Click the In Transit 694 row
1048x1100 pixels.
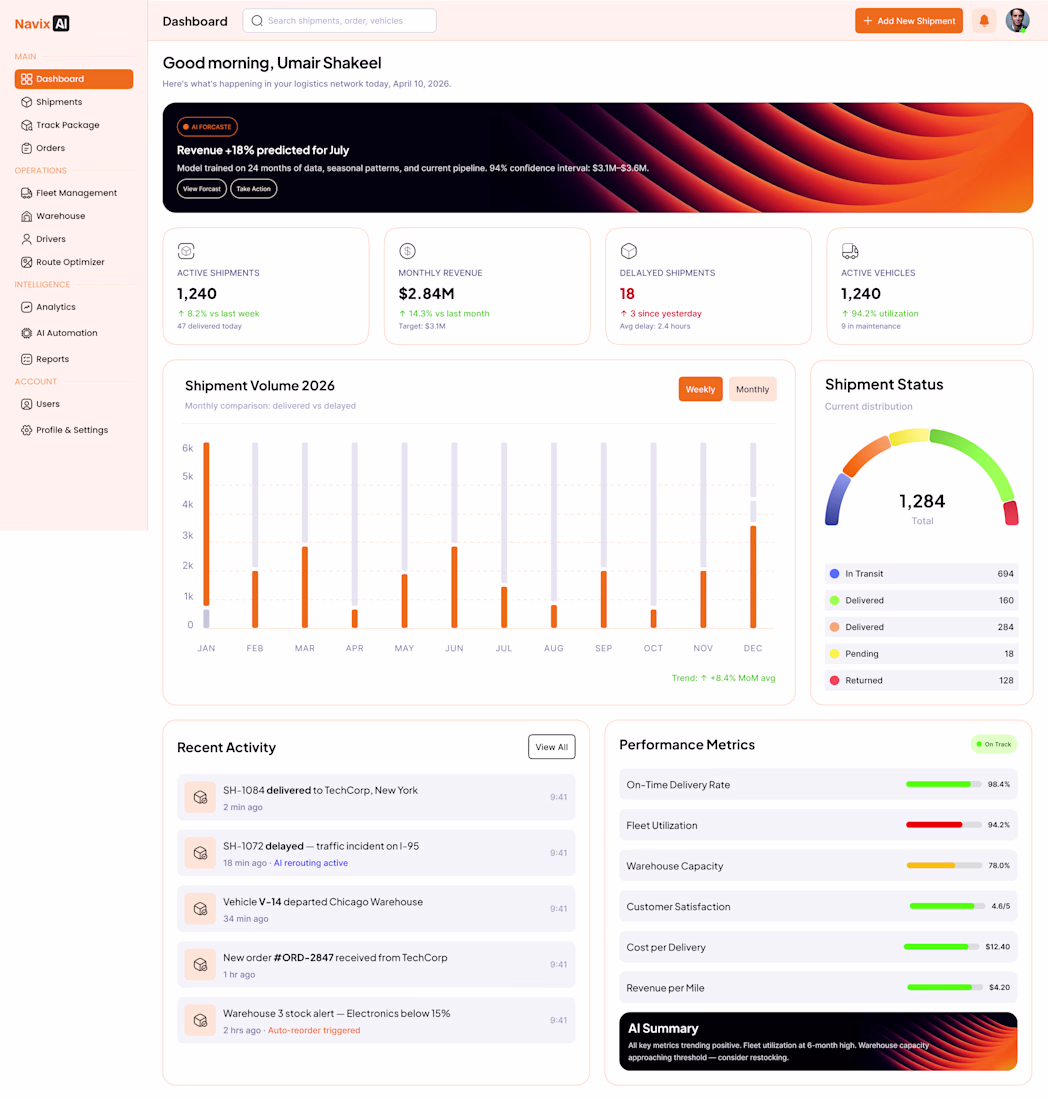922,574
